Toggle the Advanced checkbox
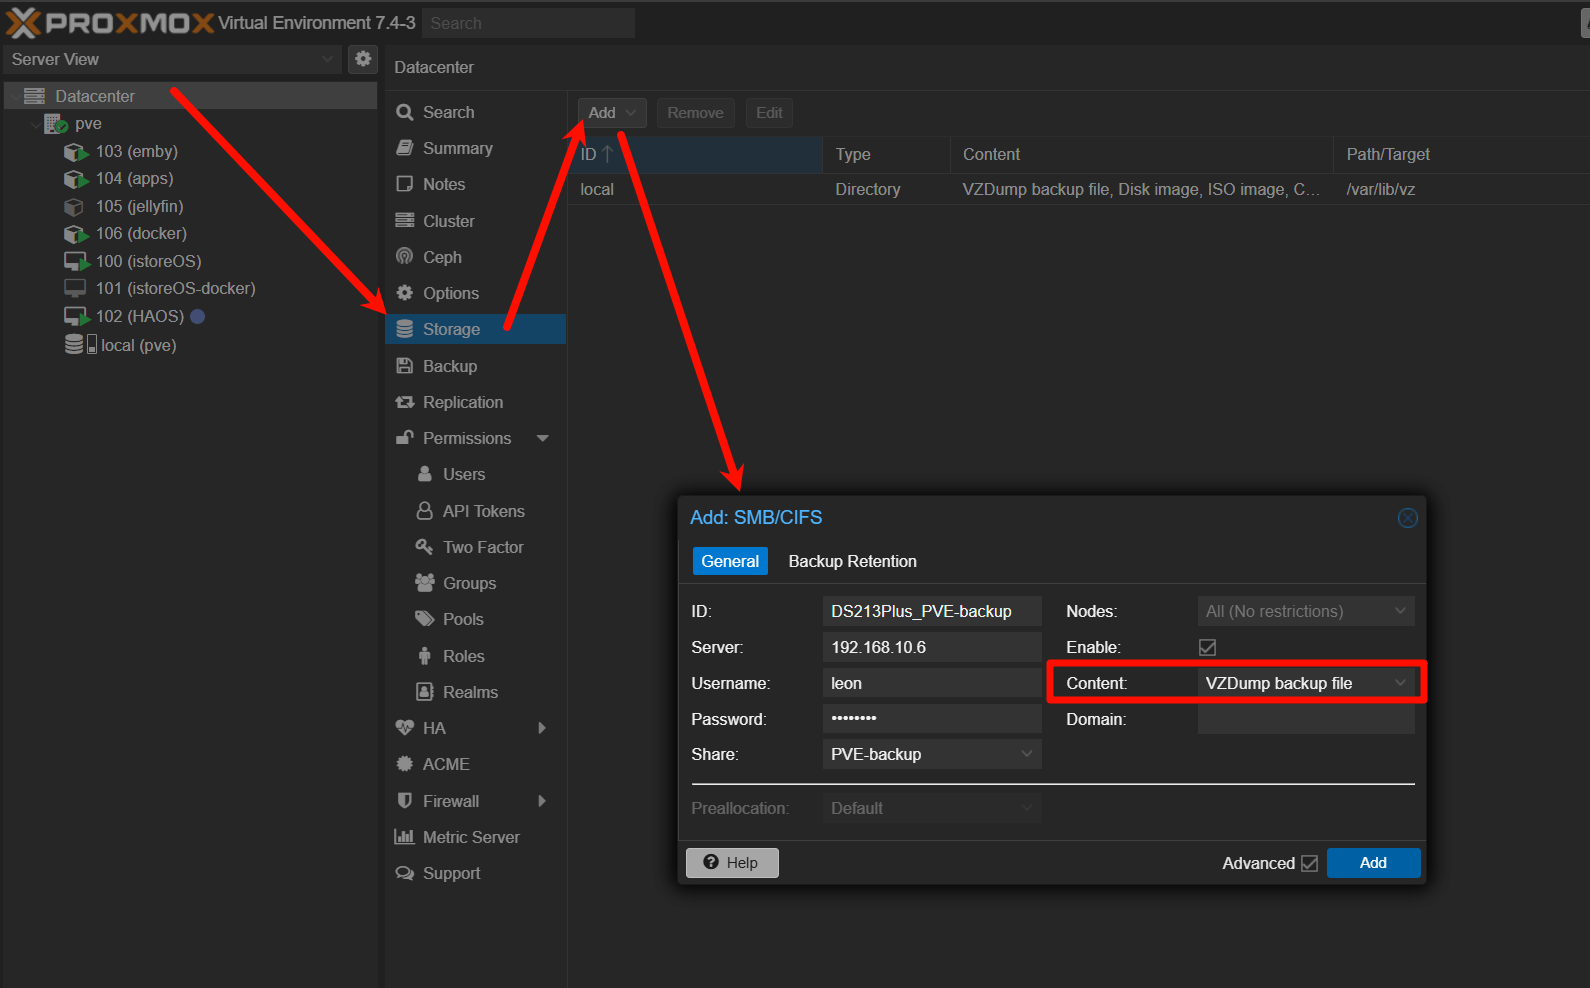 coord(1309,863)
